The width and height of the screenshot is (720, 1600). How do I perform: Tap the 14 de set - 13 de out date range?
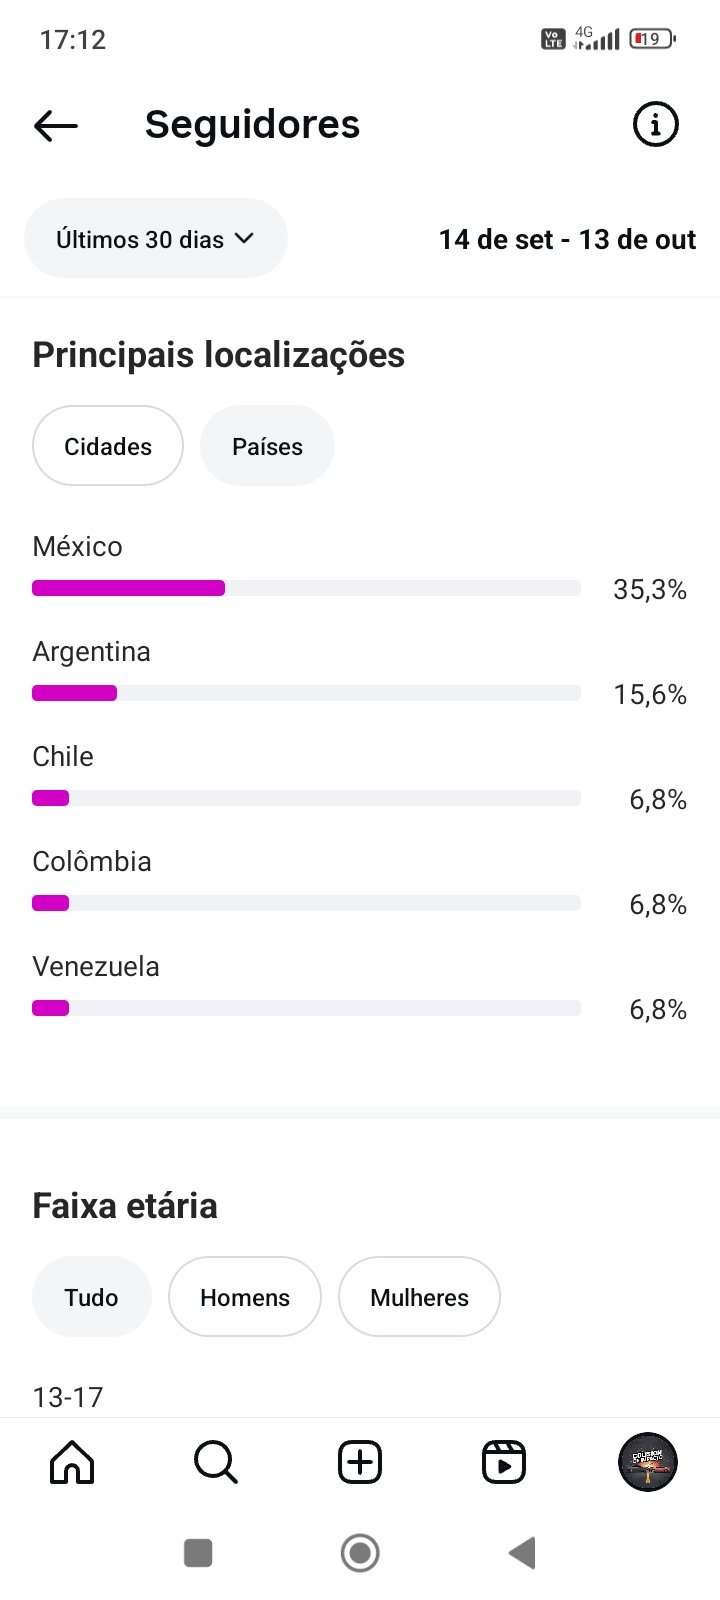(567, 240)
